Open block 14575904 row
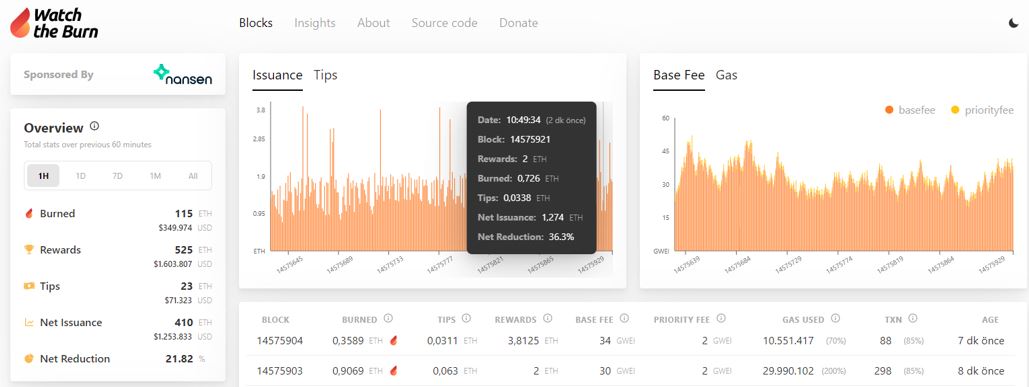The image size is (1029, 387). tap(630, 341)
